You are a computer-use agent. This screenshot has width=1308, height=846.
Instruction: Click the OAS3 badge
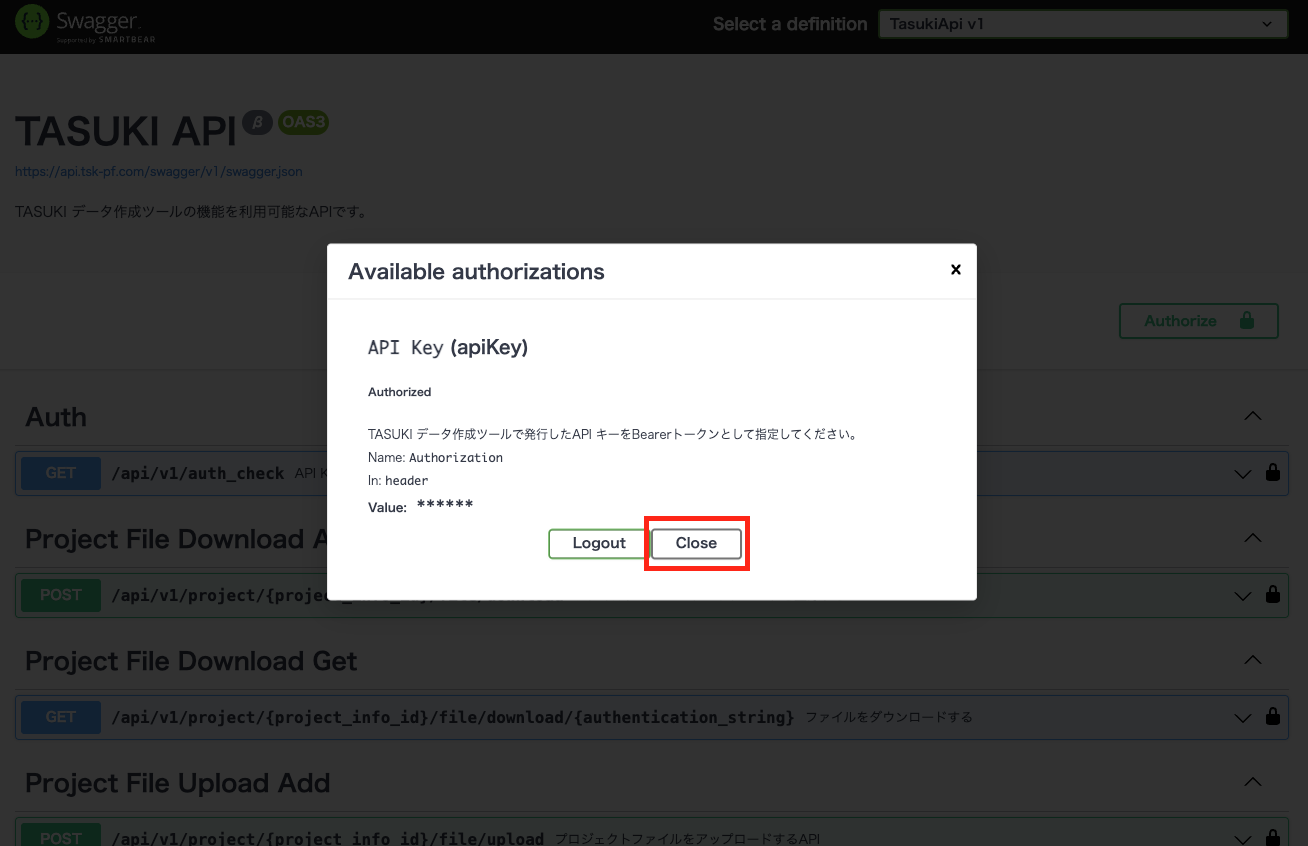(x=303, y=122)
